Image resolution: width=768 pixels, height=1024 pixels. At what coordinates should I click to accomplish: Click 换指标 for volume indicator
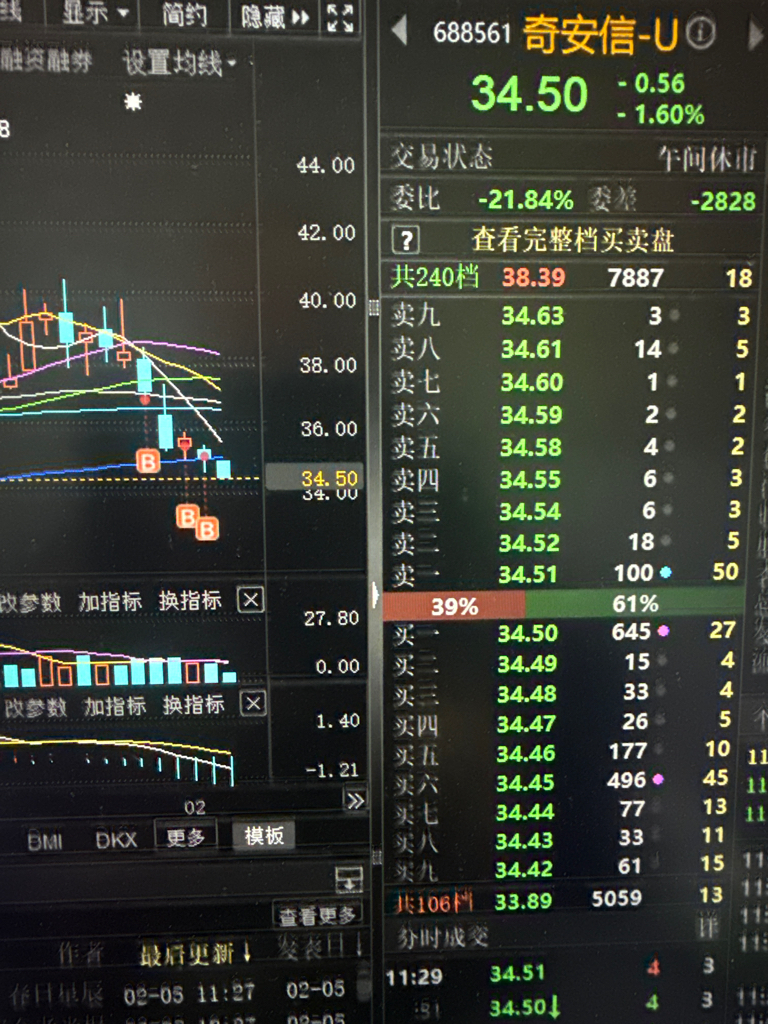click(x=190, y=600)
